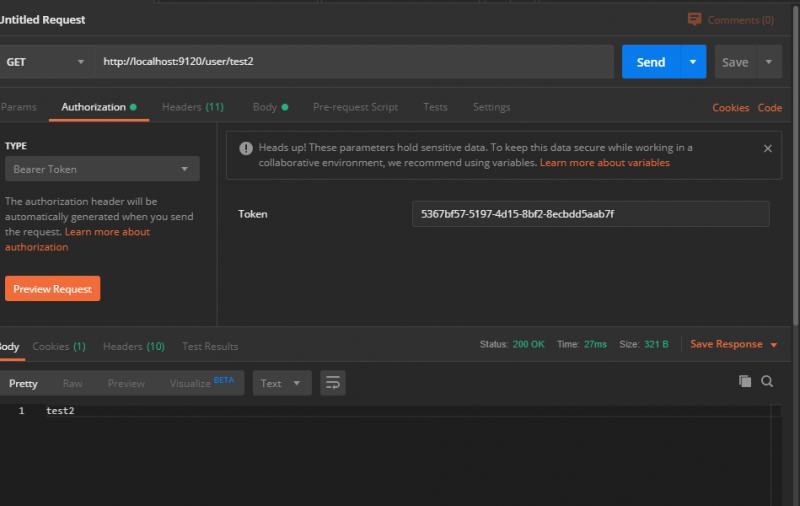Open the Text format dropdown
The image size is (800, 506).
pos(282,383)
